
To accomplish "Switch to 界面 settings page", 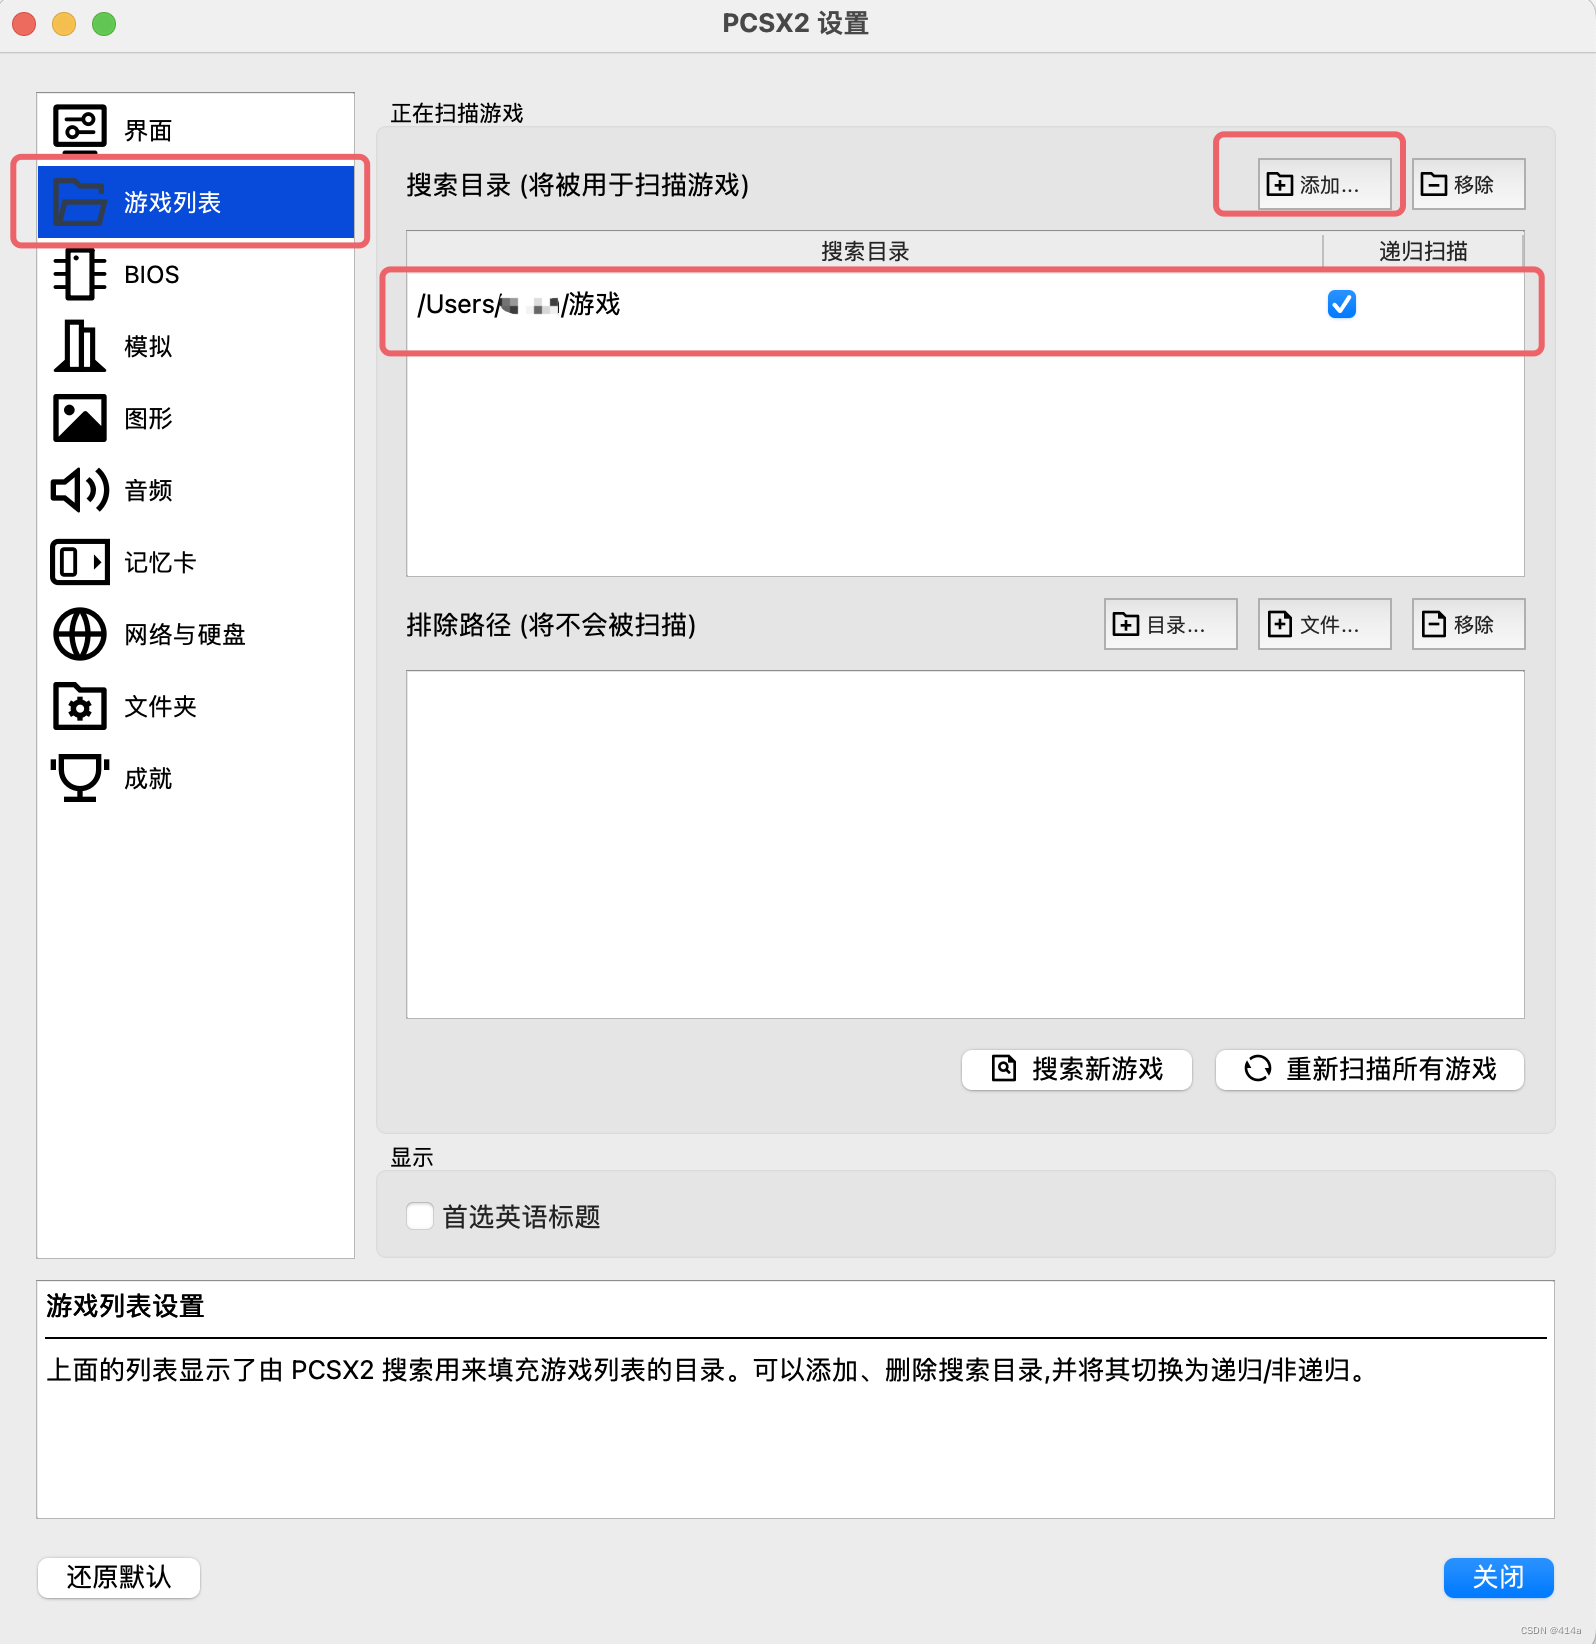I will (x=196, y=130).
